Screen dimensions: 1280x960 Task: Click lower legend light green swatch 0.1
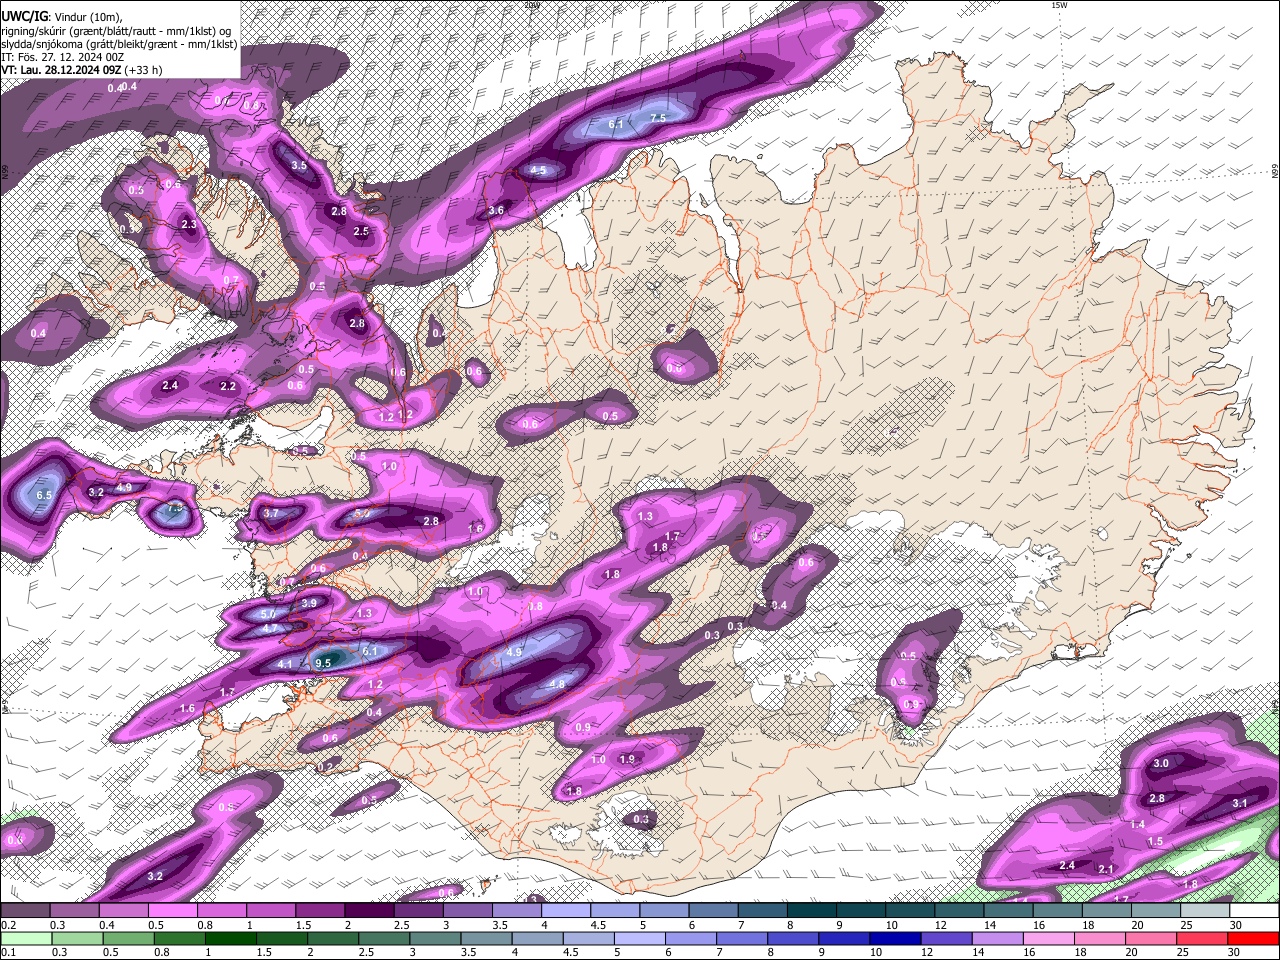[x=27, y=939]
